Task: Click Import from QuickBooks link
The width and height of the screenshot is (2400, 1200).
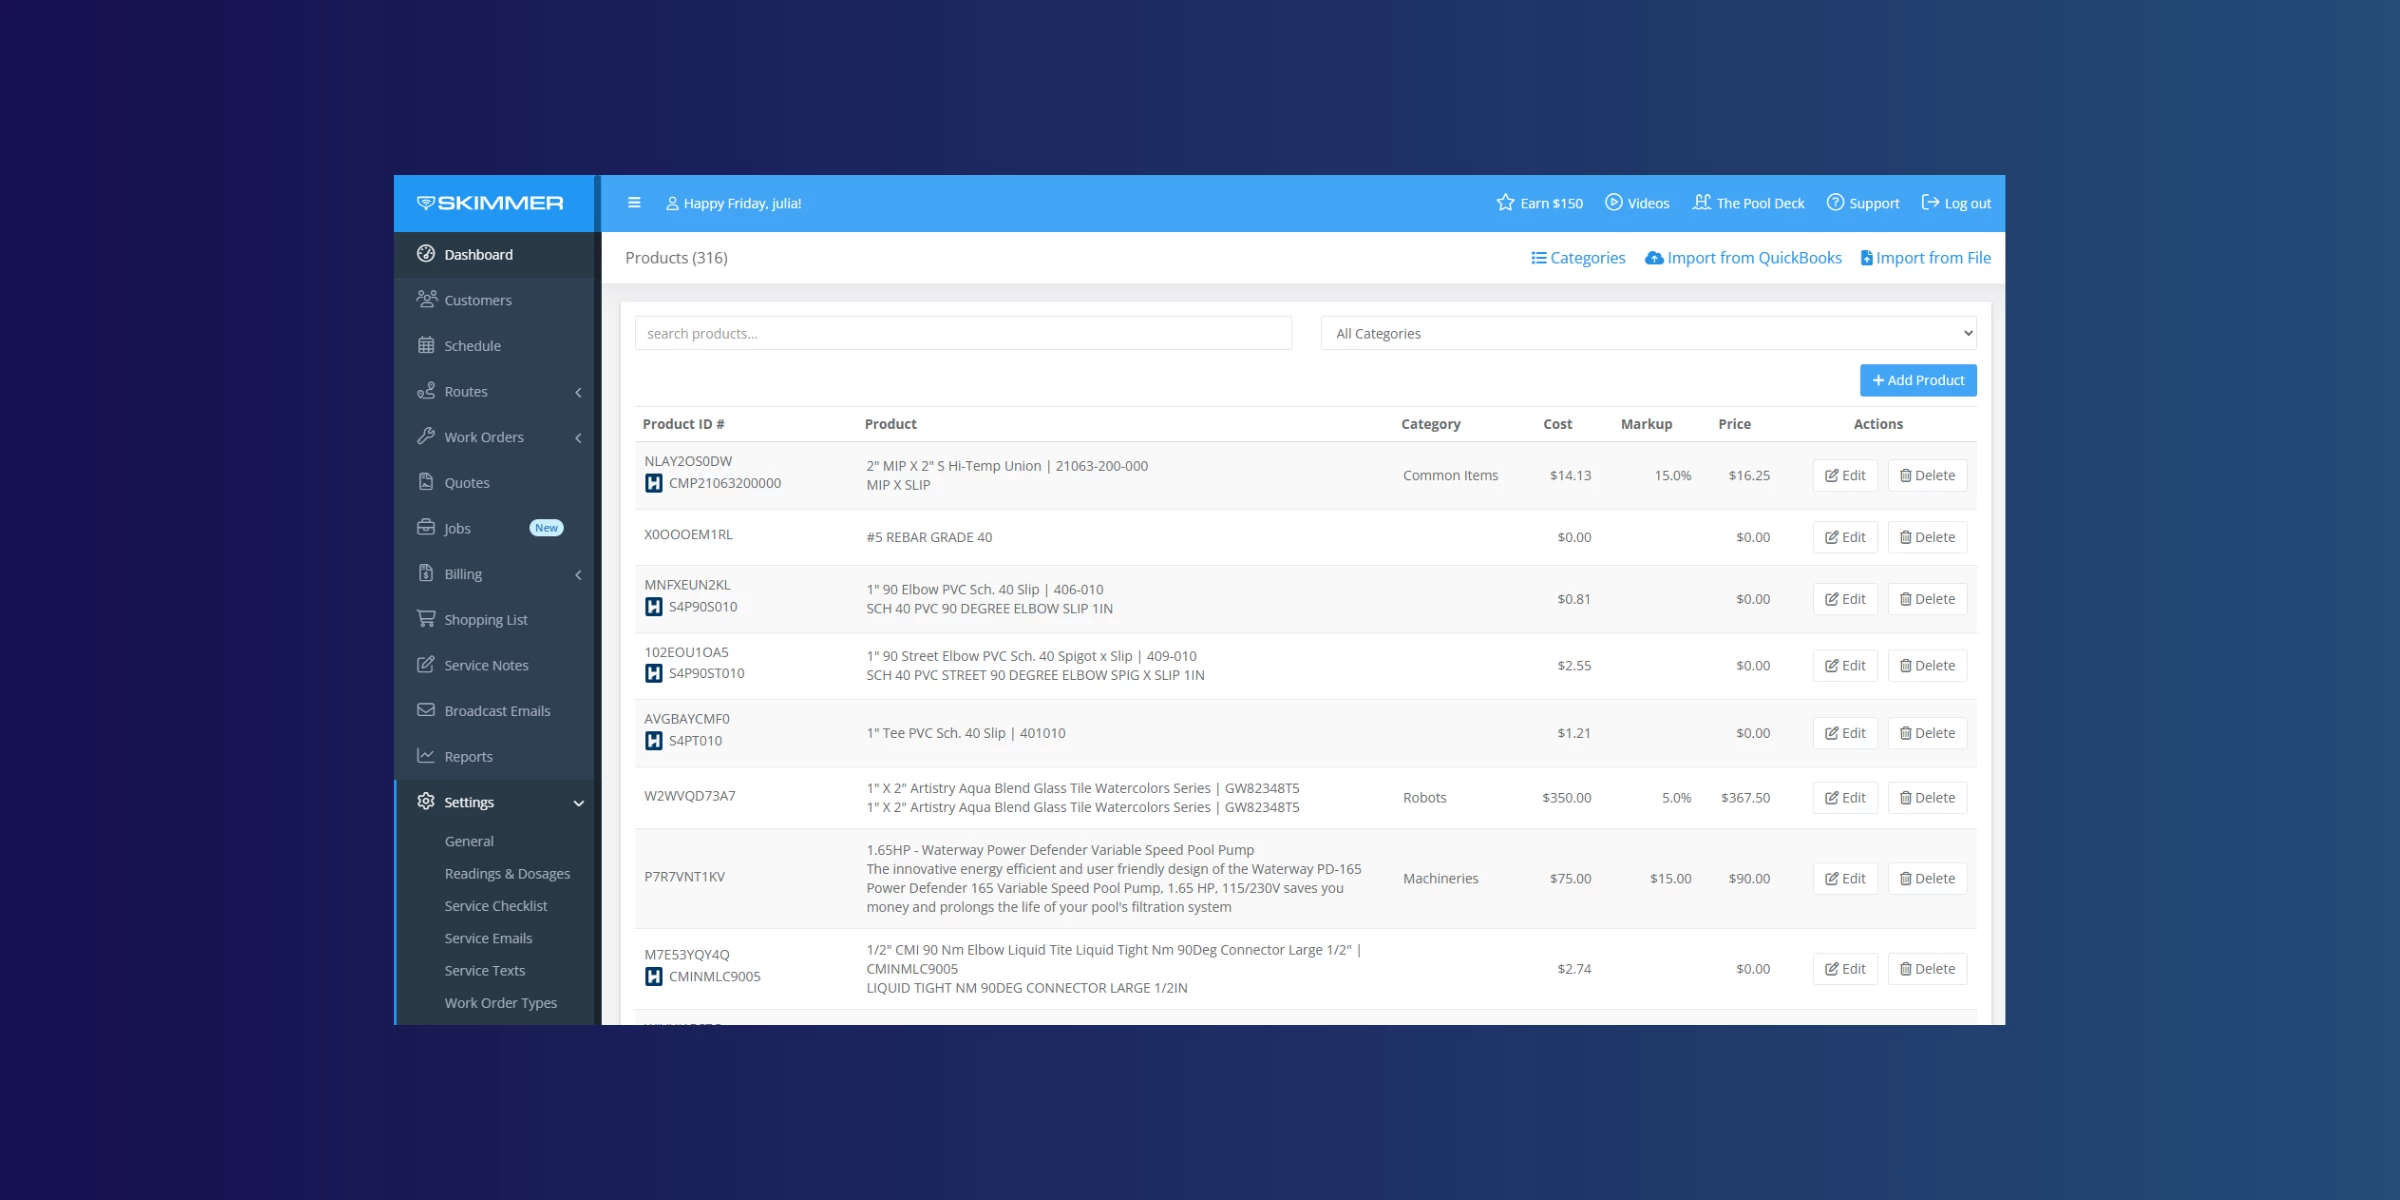Action: [1743, 258]
